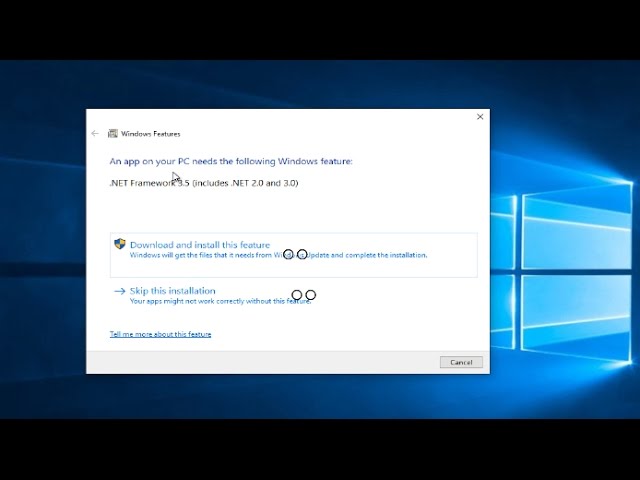Screen dimensions: 640x480
Task: Click 'Your apps might not work correctly' text
Action: (220, 301)
